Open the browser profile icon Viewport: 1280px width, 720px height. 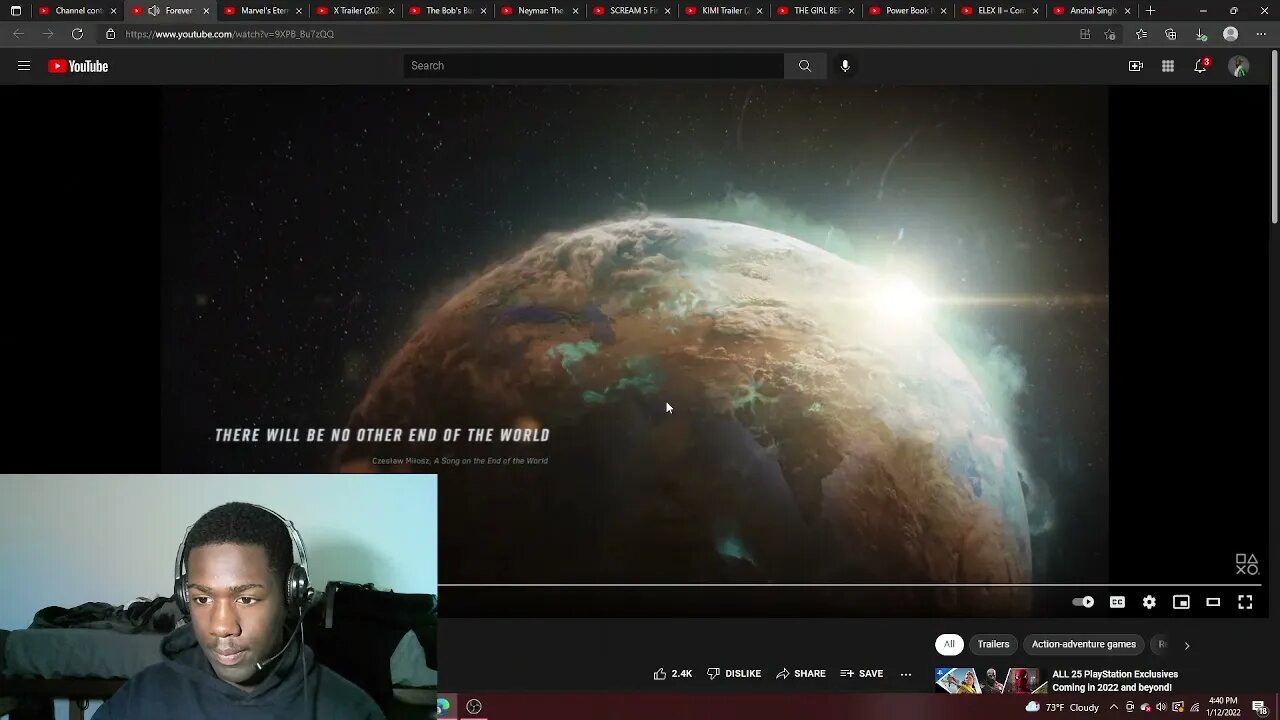[1231, 34]
